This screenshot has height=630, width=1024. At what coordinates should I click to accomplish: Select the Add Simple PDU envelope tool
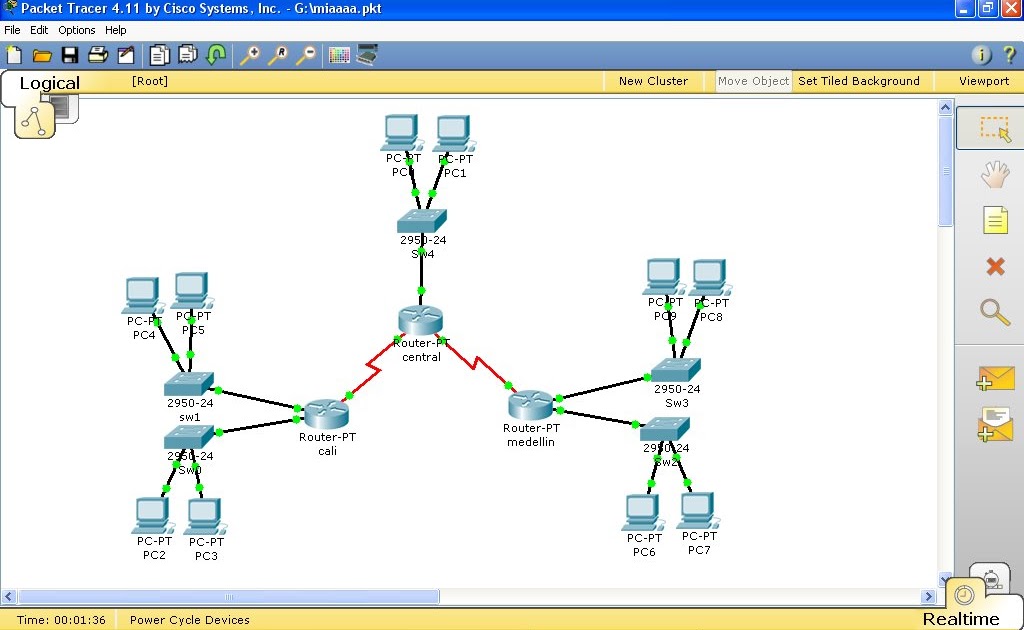(x=995, y=378)
